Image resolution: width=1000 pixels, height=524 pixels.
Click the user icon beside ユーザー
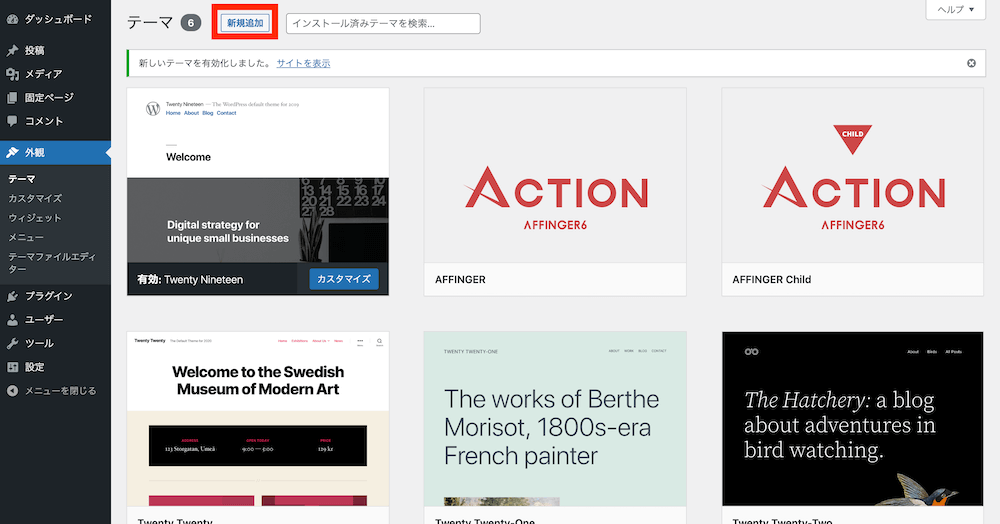(x=12, y=319)
